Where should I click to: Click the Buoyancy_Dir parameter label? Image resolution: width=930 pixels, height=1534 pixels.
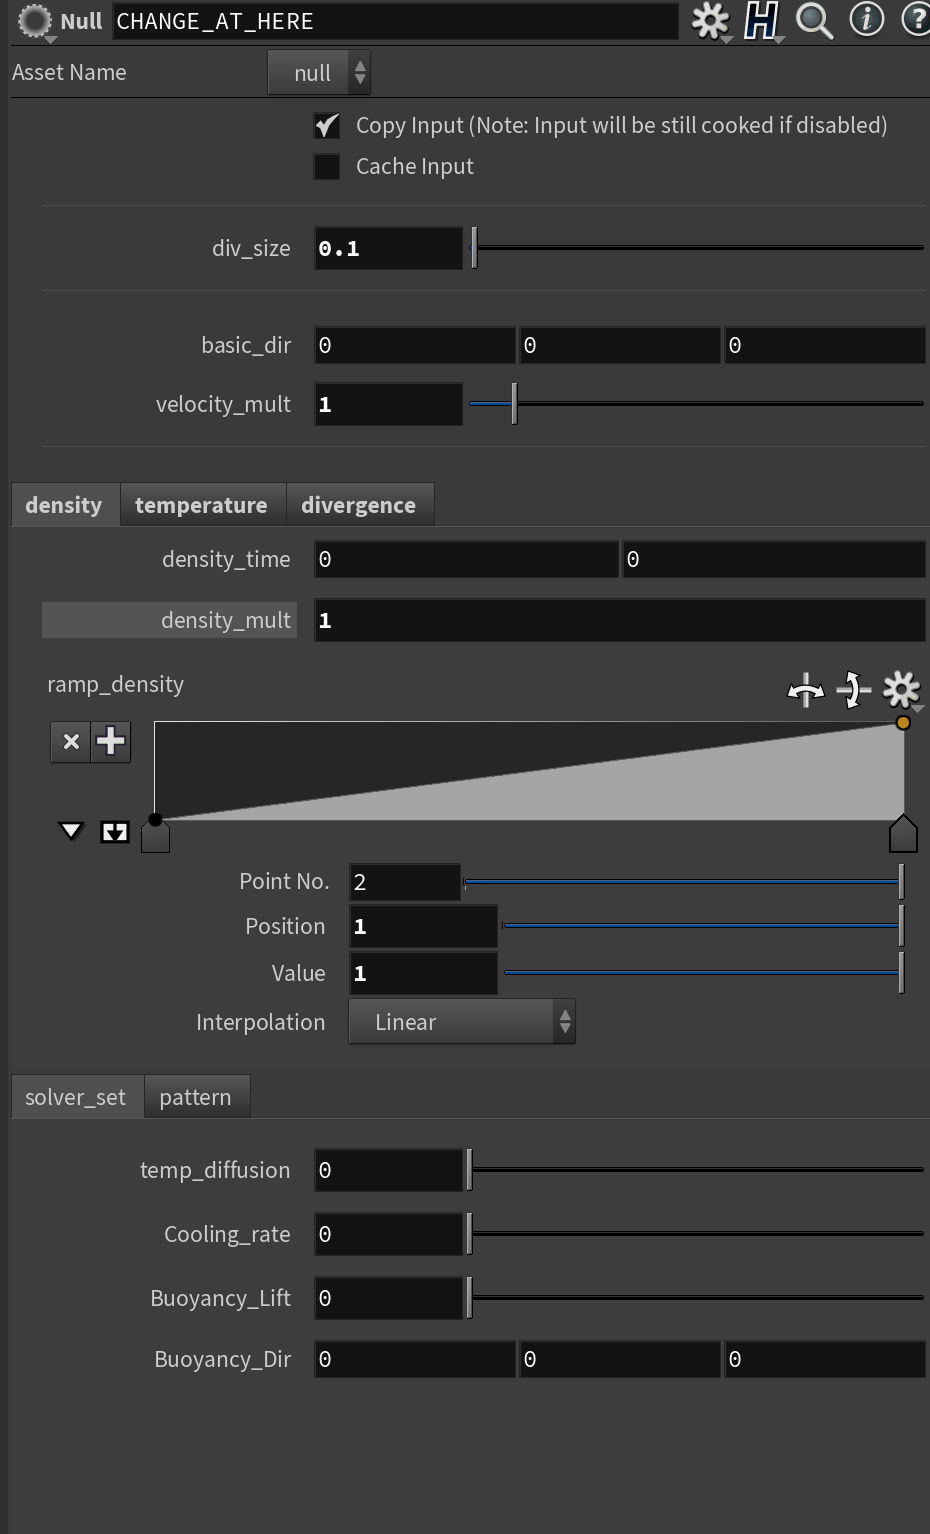(x=222, y=1359)
